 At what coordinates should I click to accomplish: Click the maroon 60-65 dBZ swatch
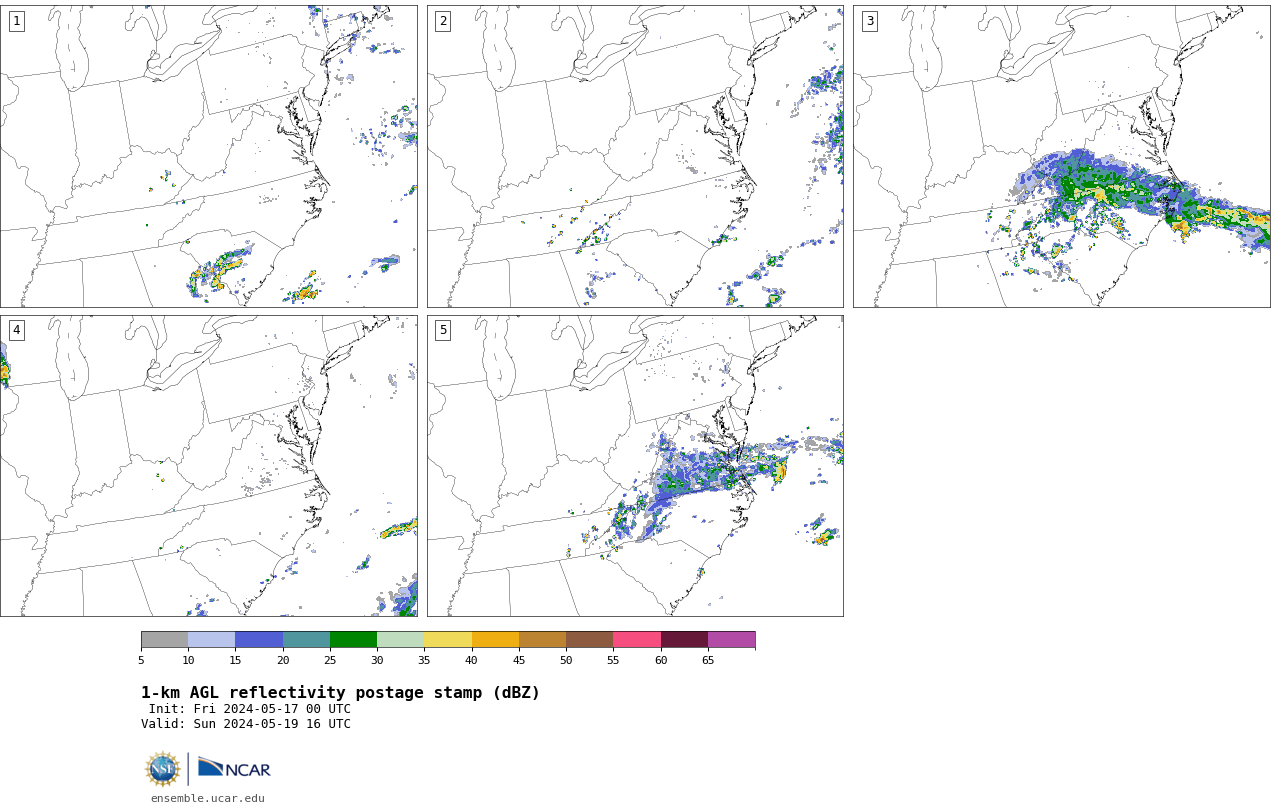[x=684, y=640]
